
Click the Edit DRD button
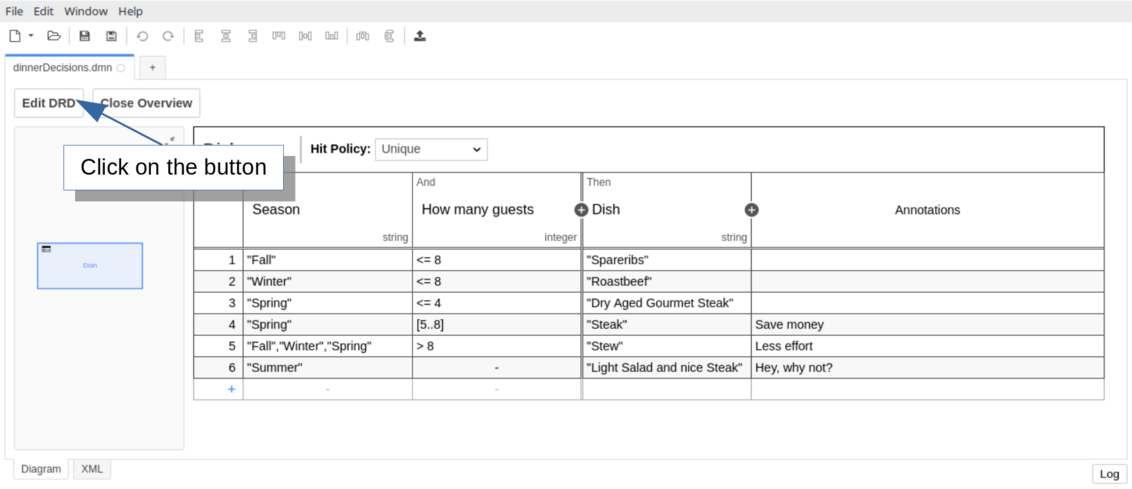point(49,103)
